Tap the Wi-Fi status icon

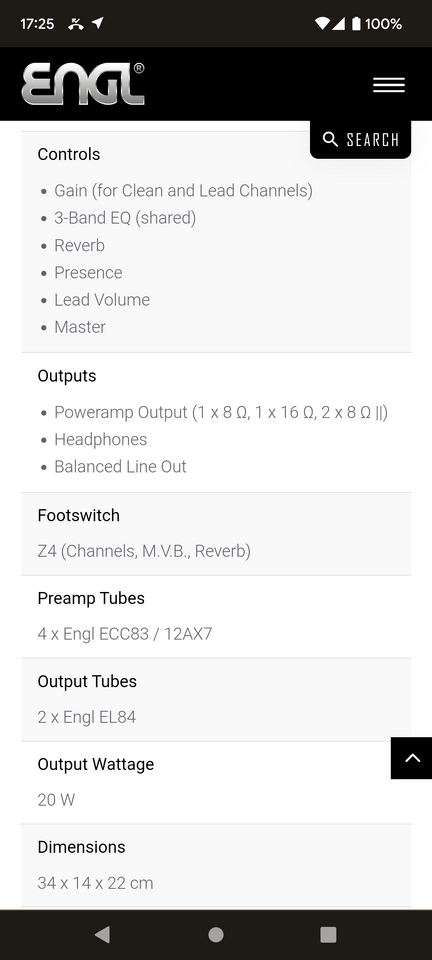[322, 24]
